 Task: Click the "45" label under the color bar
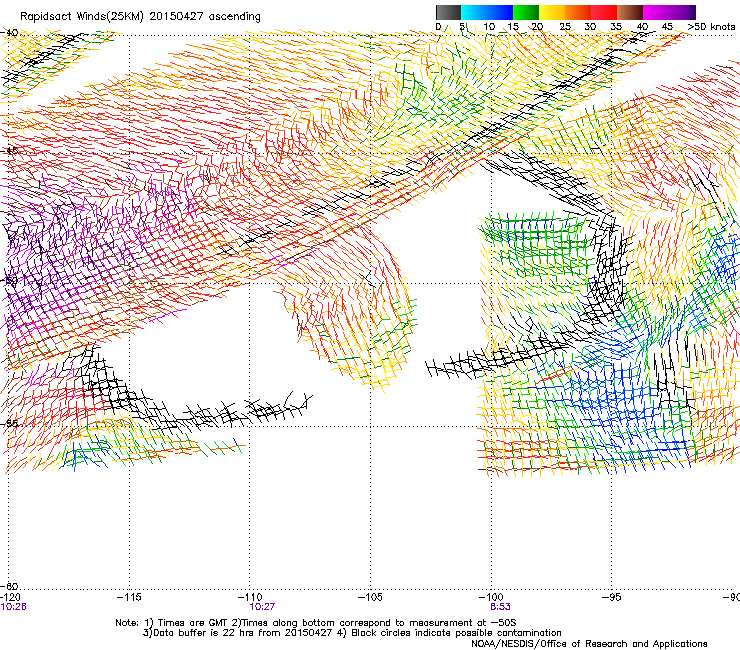click(667, 27)
